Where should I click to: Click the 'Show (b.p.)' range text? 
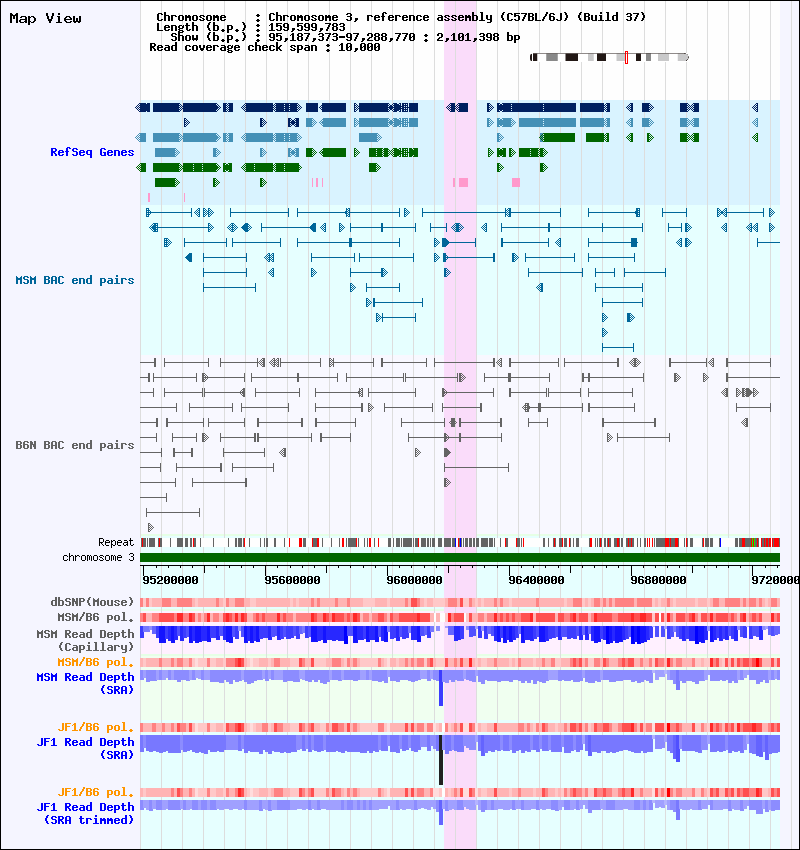point(345,37)
